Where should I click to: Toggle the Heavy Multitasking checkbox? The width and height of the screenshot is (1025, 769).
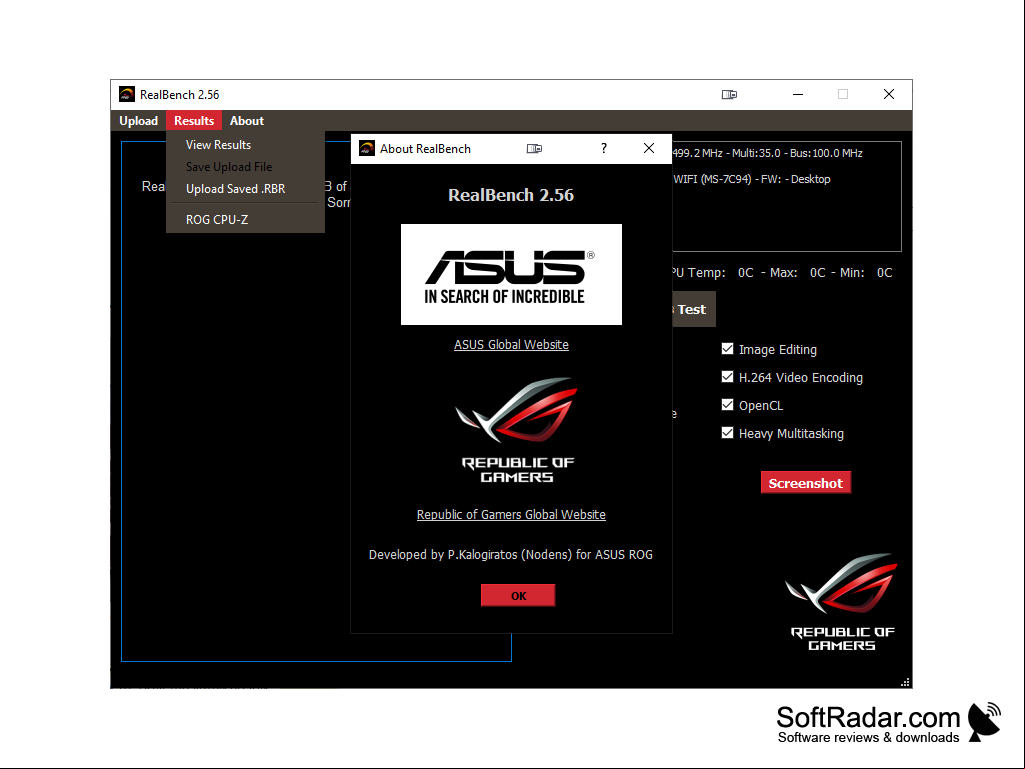pos(727,433)
